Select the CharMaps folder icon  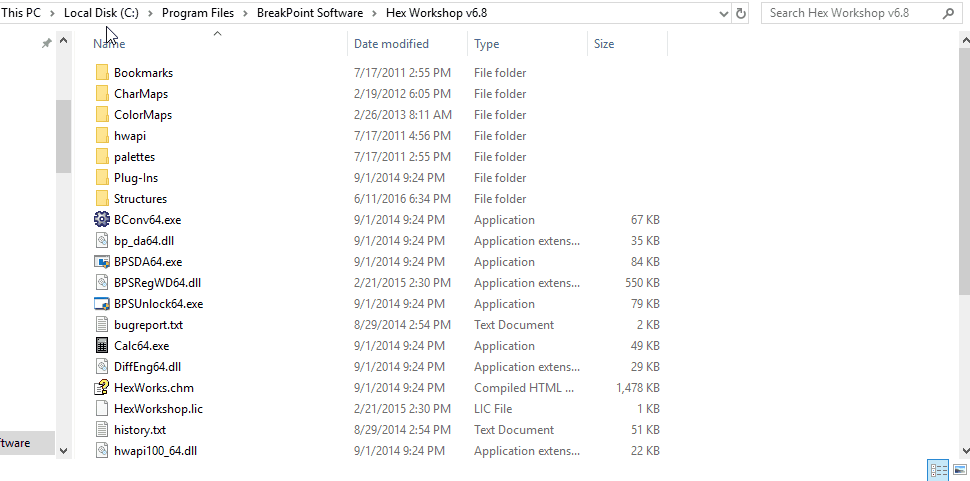coord(102,93)
